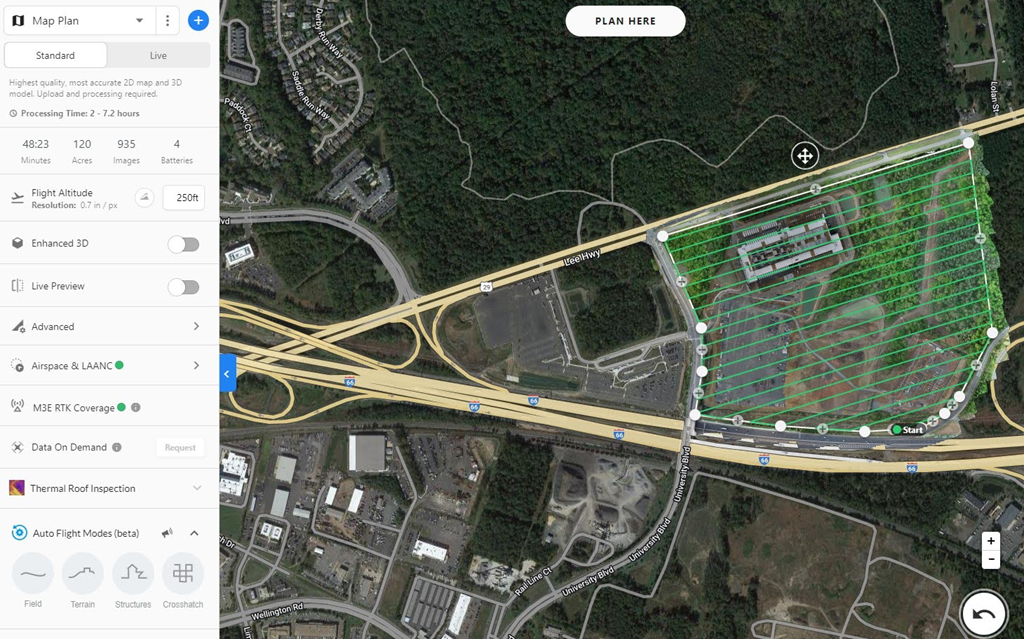Open the three-dot plan options menu
The image size is (1024, 639).
[x=167, y=21]
